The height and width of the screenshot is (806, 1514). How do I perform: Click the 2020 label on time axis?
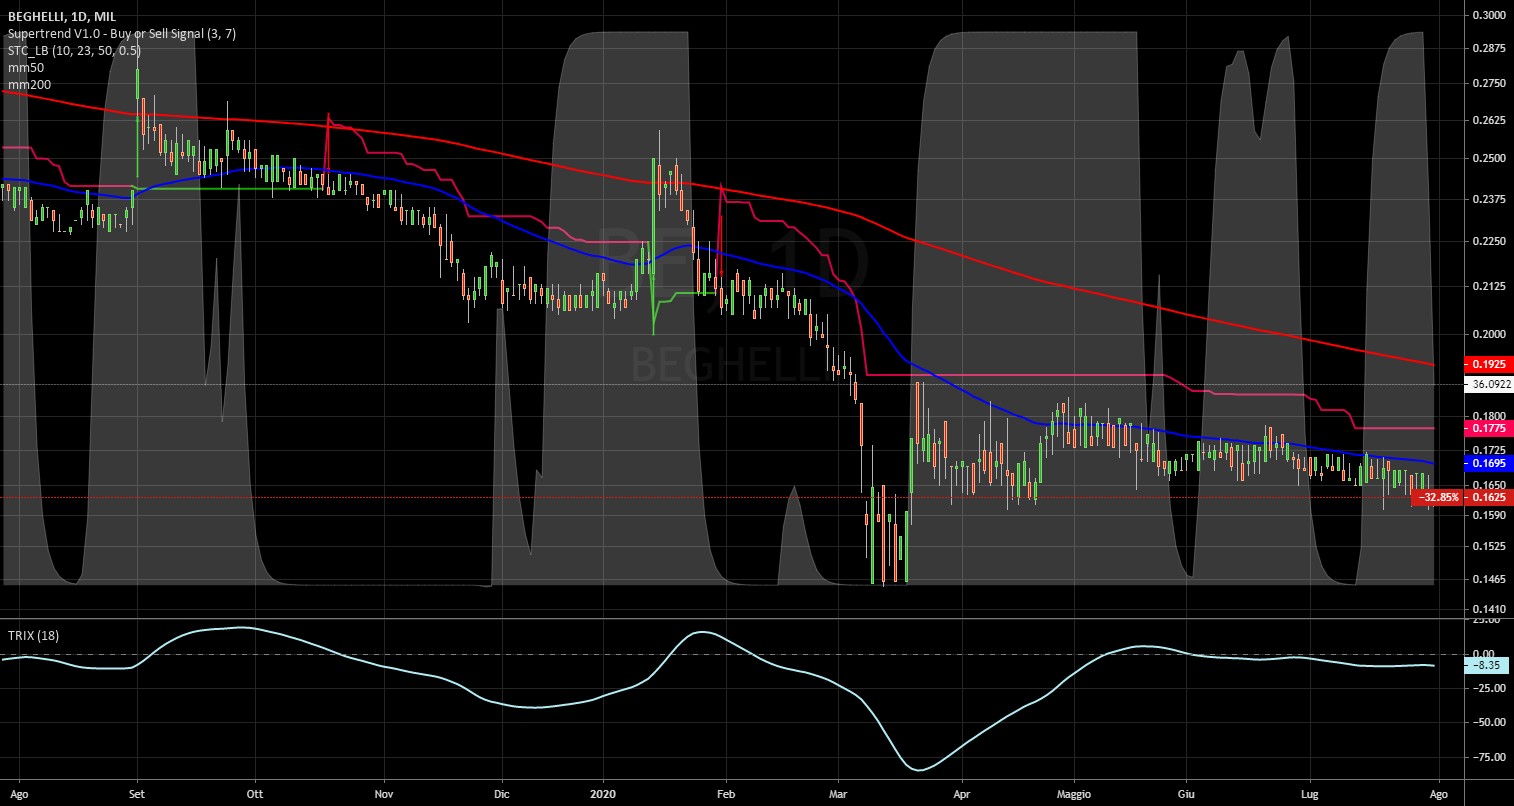(604, 794)
